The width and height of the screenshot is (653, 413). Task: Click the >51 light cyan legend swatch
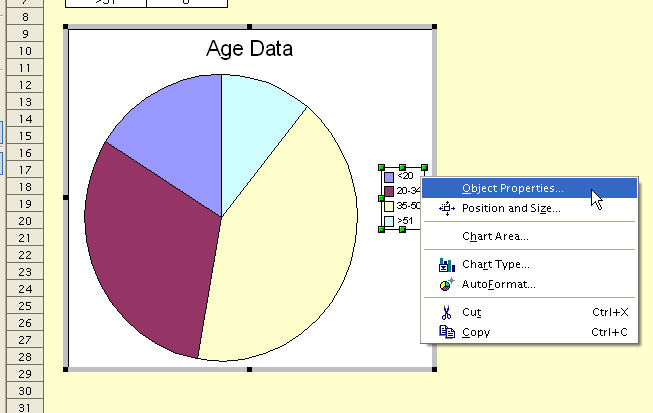(x=389, y=221)
